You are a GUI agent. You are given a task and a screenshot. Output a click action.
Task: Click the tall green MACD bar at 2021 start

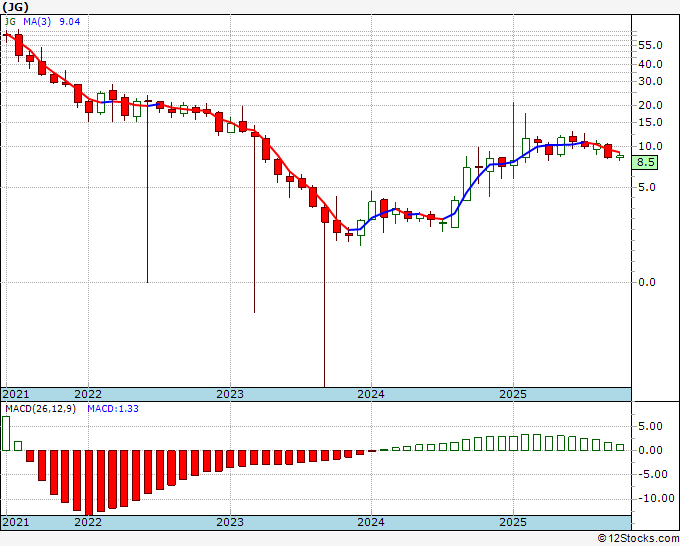tap(6, 433)
